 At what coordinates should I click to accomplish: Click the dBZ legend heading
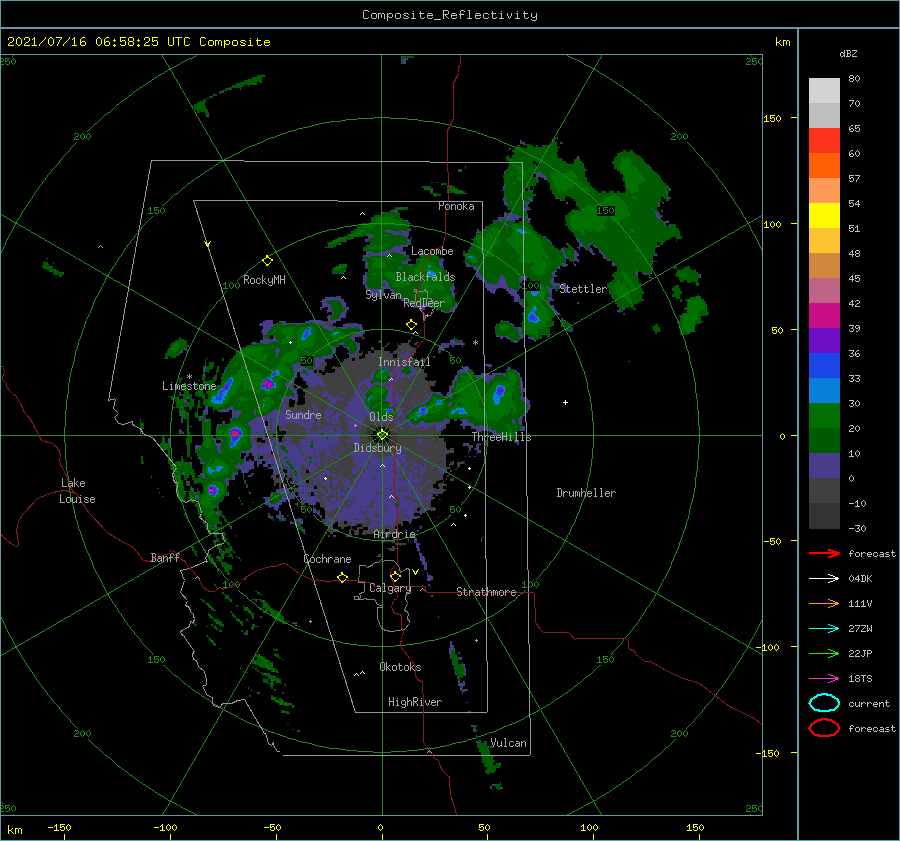[x=848, y=53]
